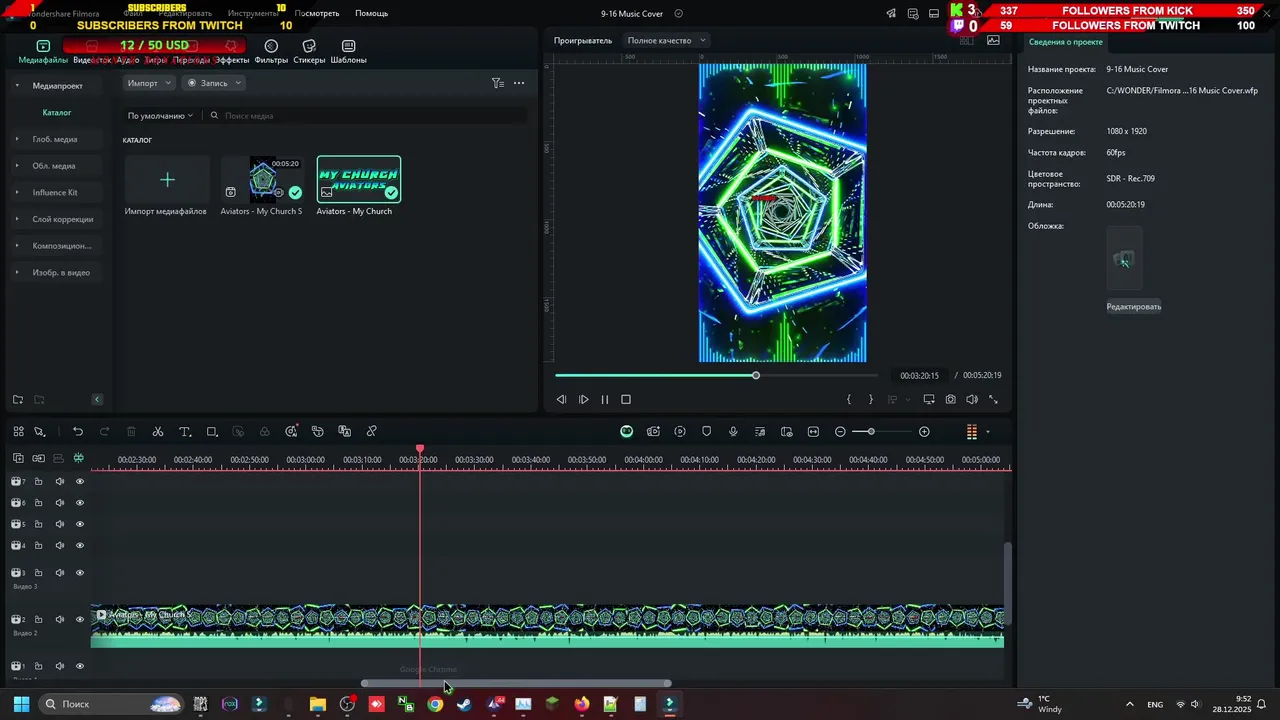Image resolution: width=1280 pixels, height=720 pixels.
Task: Enter fullscreen preview with the expand icon
Action: pos(993,399)
